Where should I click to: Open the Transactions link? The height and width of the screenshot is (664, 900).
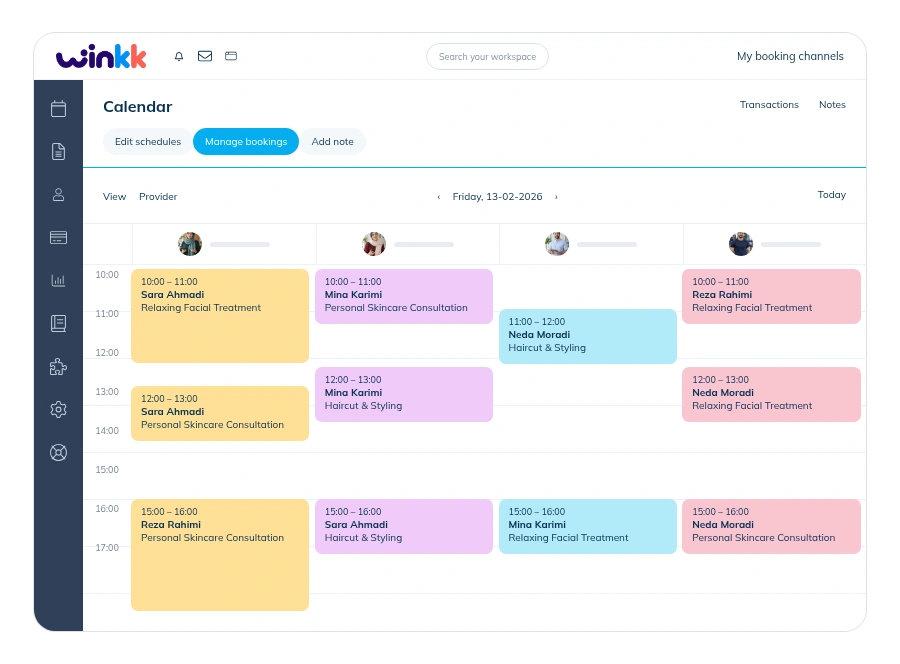click(769, 104)
